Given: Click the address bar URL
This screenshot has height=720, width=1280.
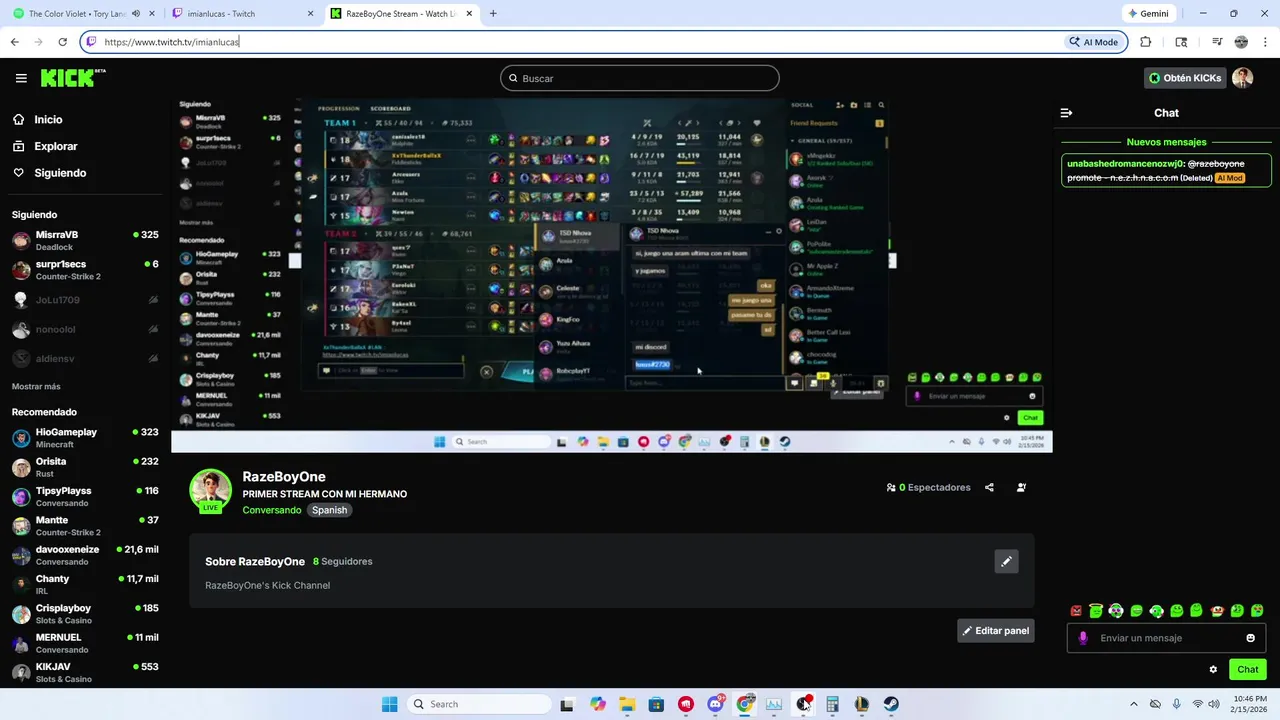Looking at the screenshot, I should point(172,42).
